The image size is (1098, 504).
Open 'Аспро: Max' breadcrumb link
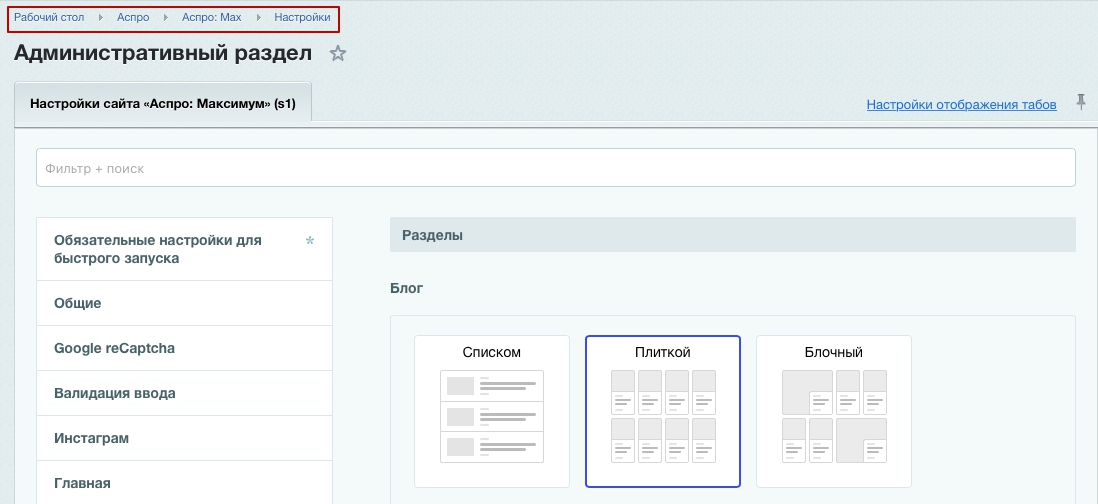[211, 18]
